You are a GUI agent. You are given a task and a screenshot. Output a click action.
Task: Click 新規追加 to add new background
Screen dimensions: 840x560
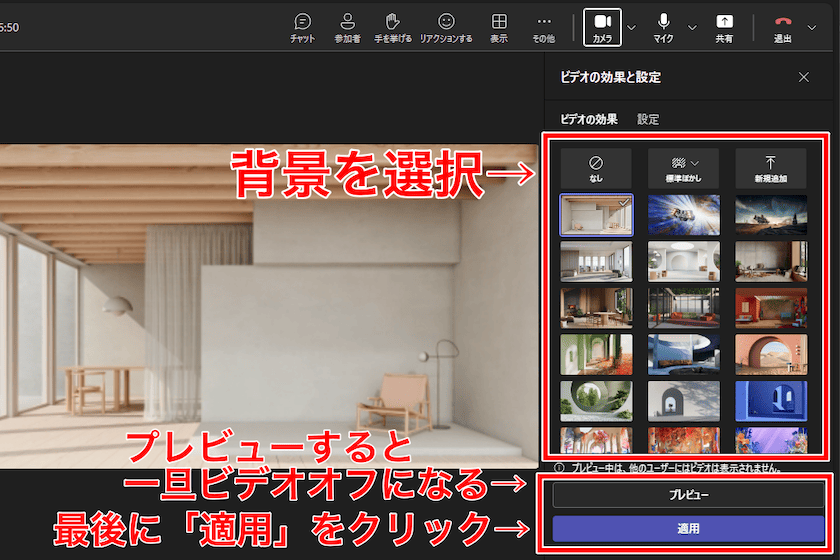tap(770, 167)
